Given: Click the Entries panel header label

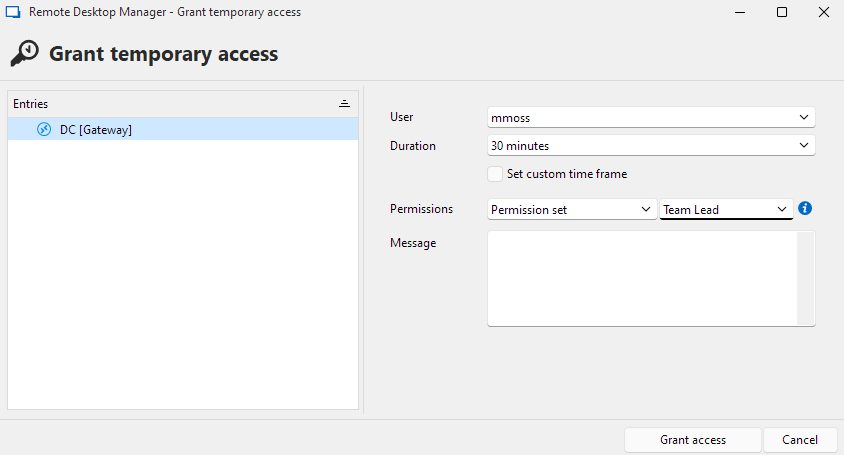Looking at the screenshot, I should (31, 104).
